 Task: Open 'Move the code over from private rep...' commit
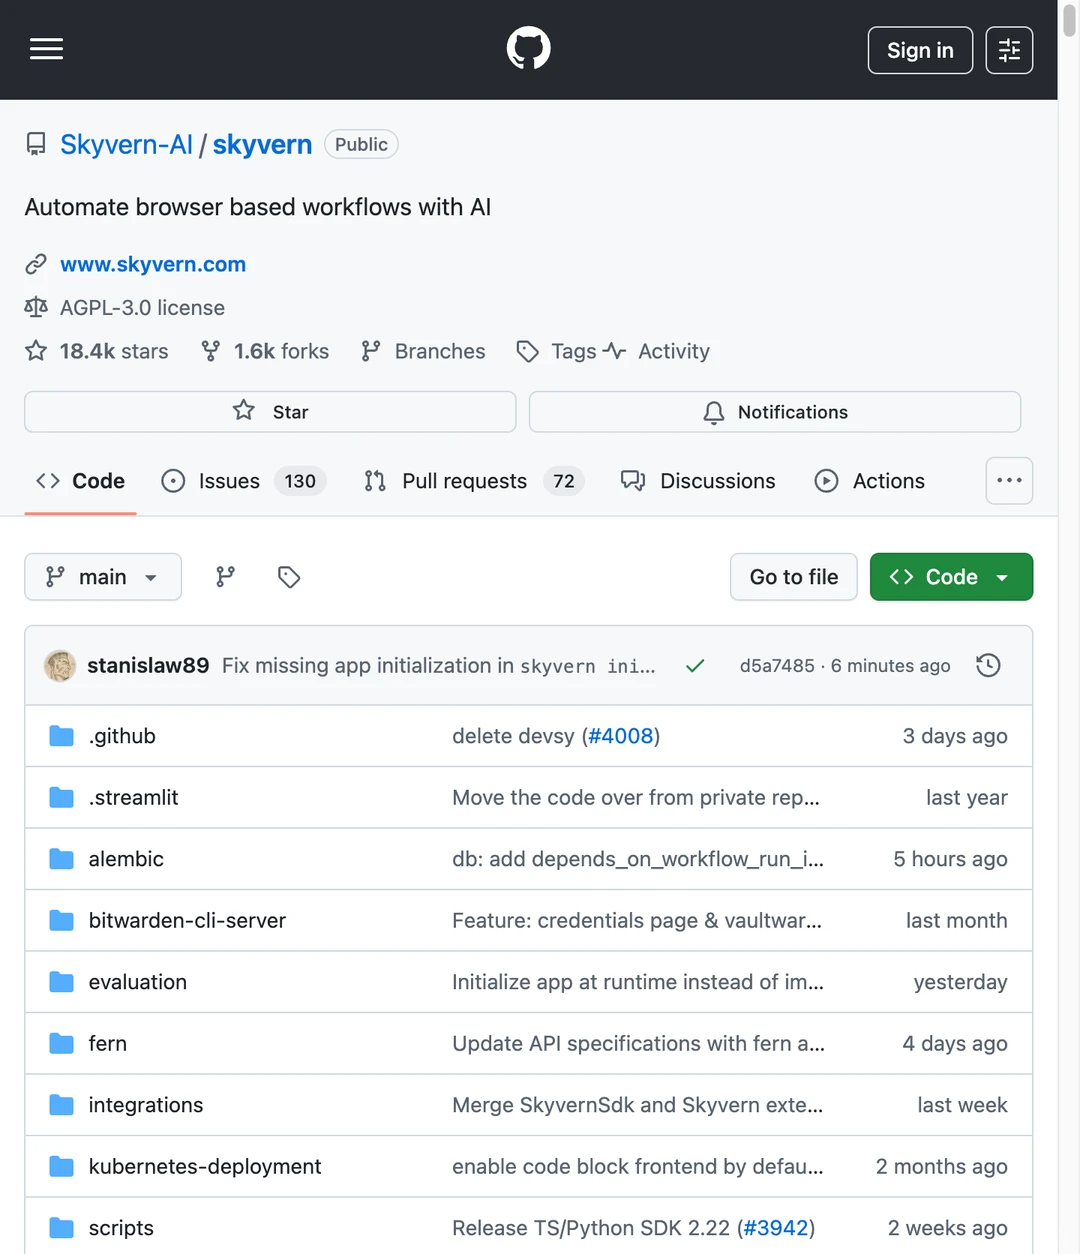tap(636, 797)
